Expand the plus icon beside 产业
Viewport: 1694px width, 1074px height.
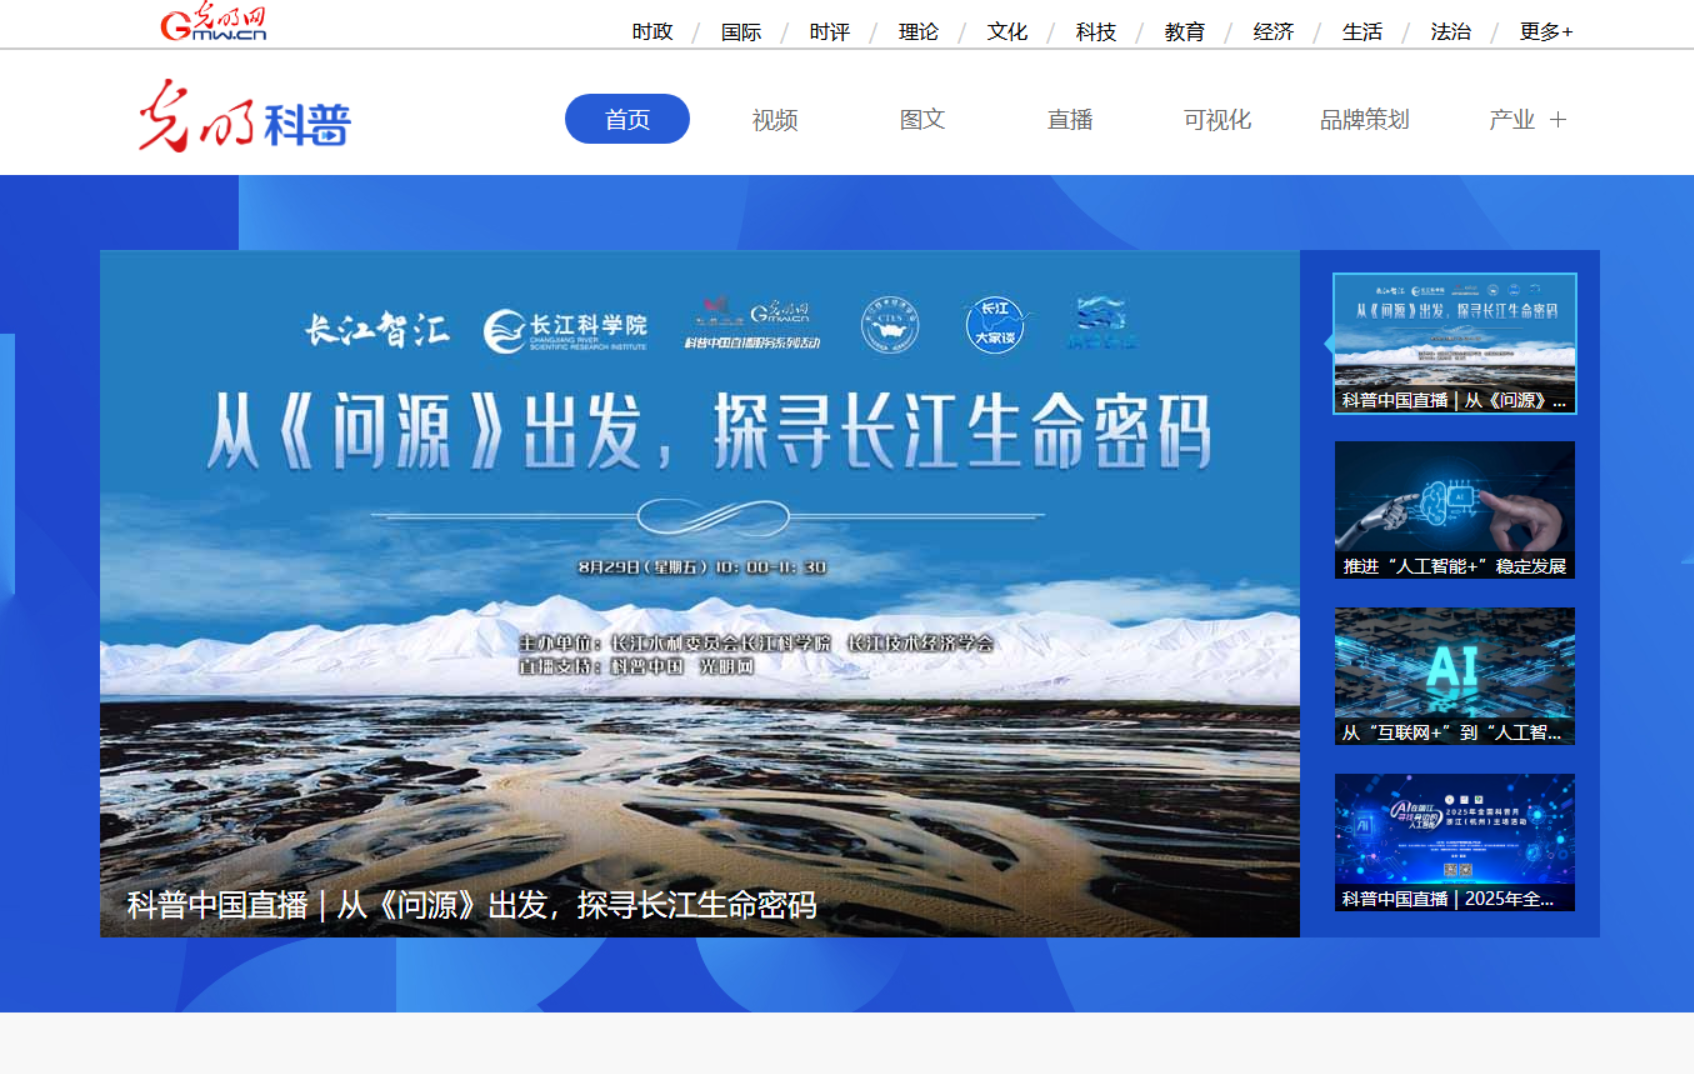[x=1558, y=120]
